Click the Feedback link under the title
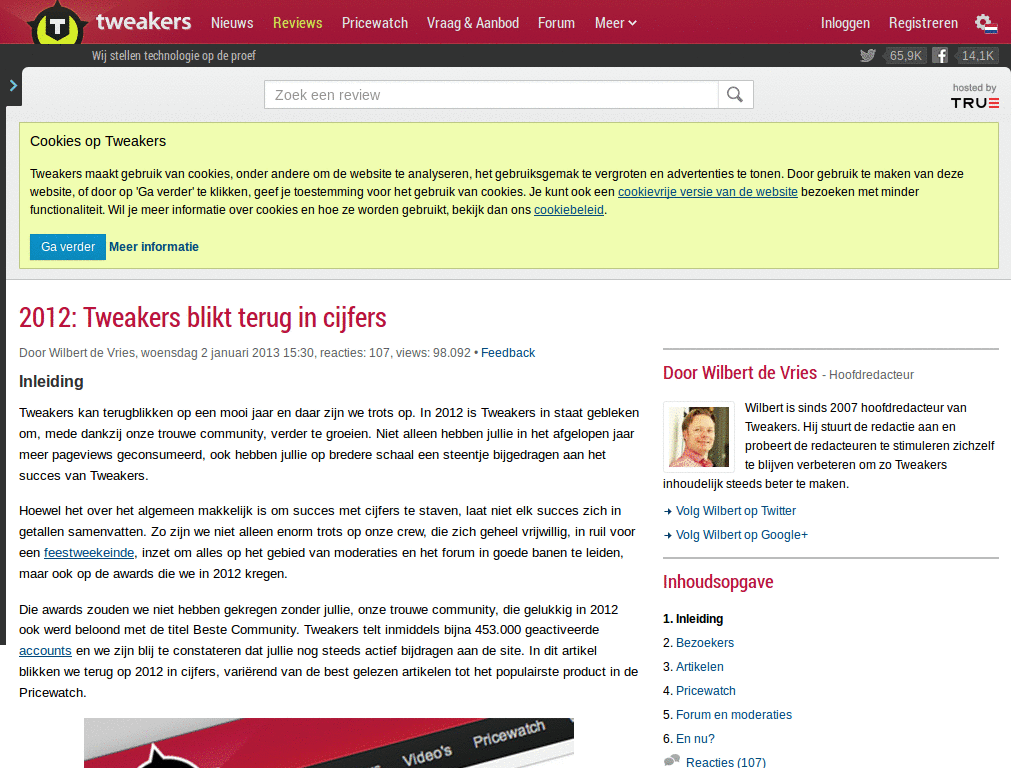Screen dimensions: 1024x768 click(x=507, y=352)
